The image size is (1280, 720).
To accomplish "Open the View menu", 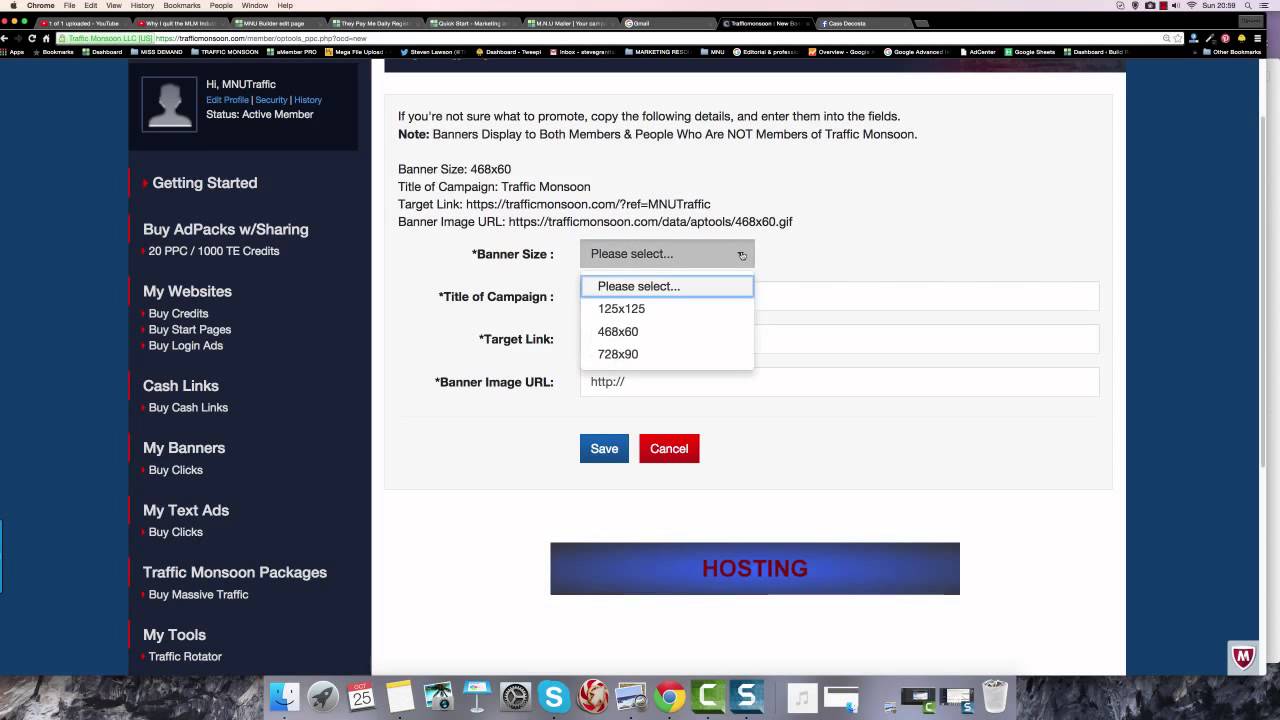I will click(114, 5).
